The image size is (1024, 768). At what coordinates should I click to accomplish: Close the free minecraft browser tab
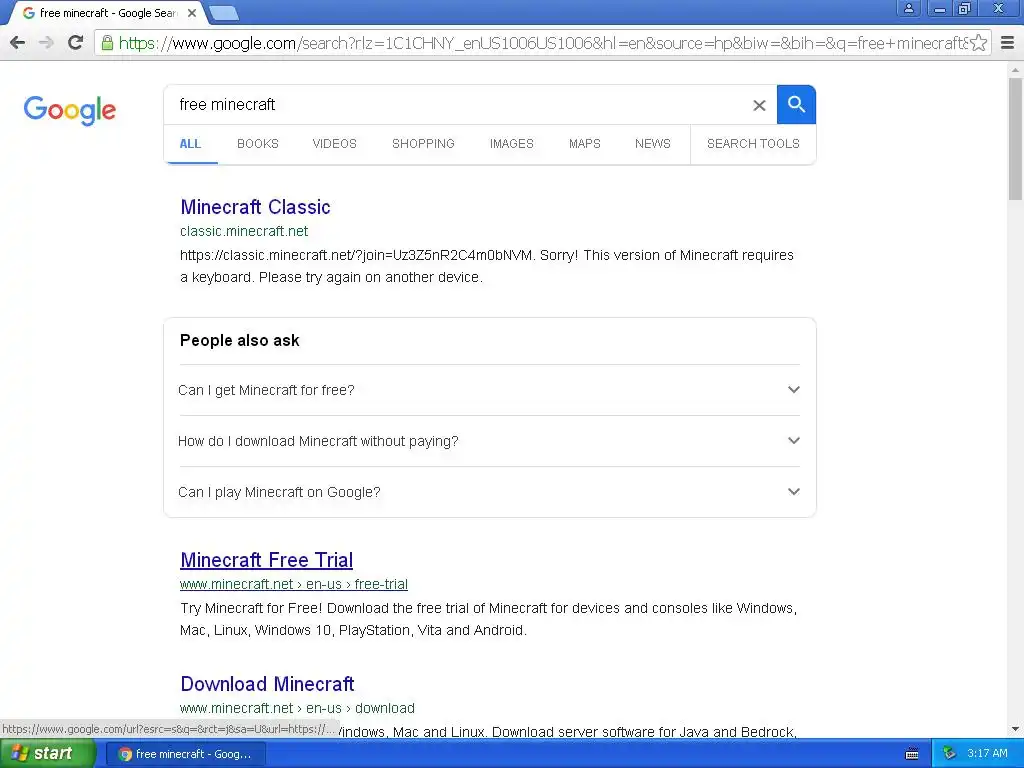coord(192,13)
